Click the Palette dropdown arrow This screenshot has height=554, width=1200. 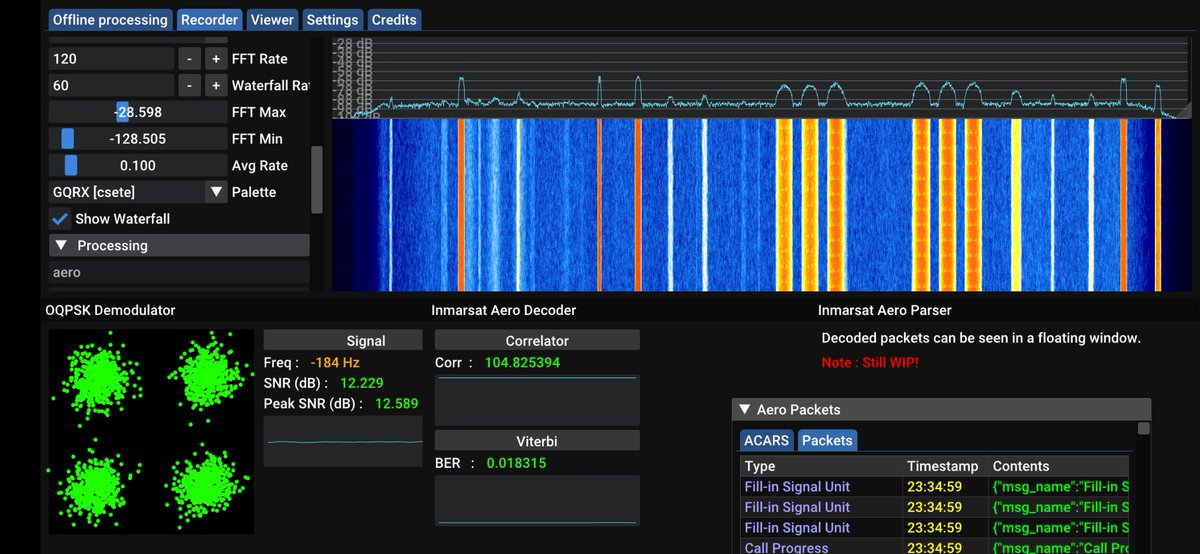[x=216, y=192]
